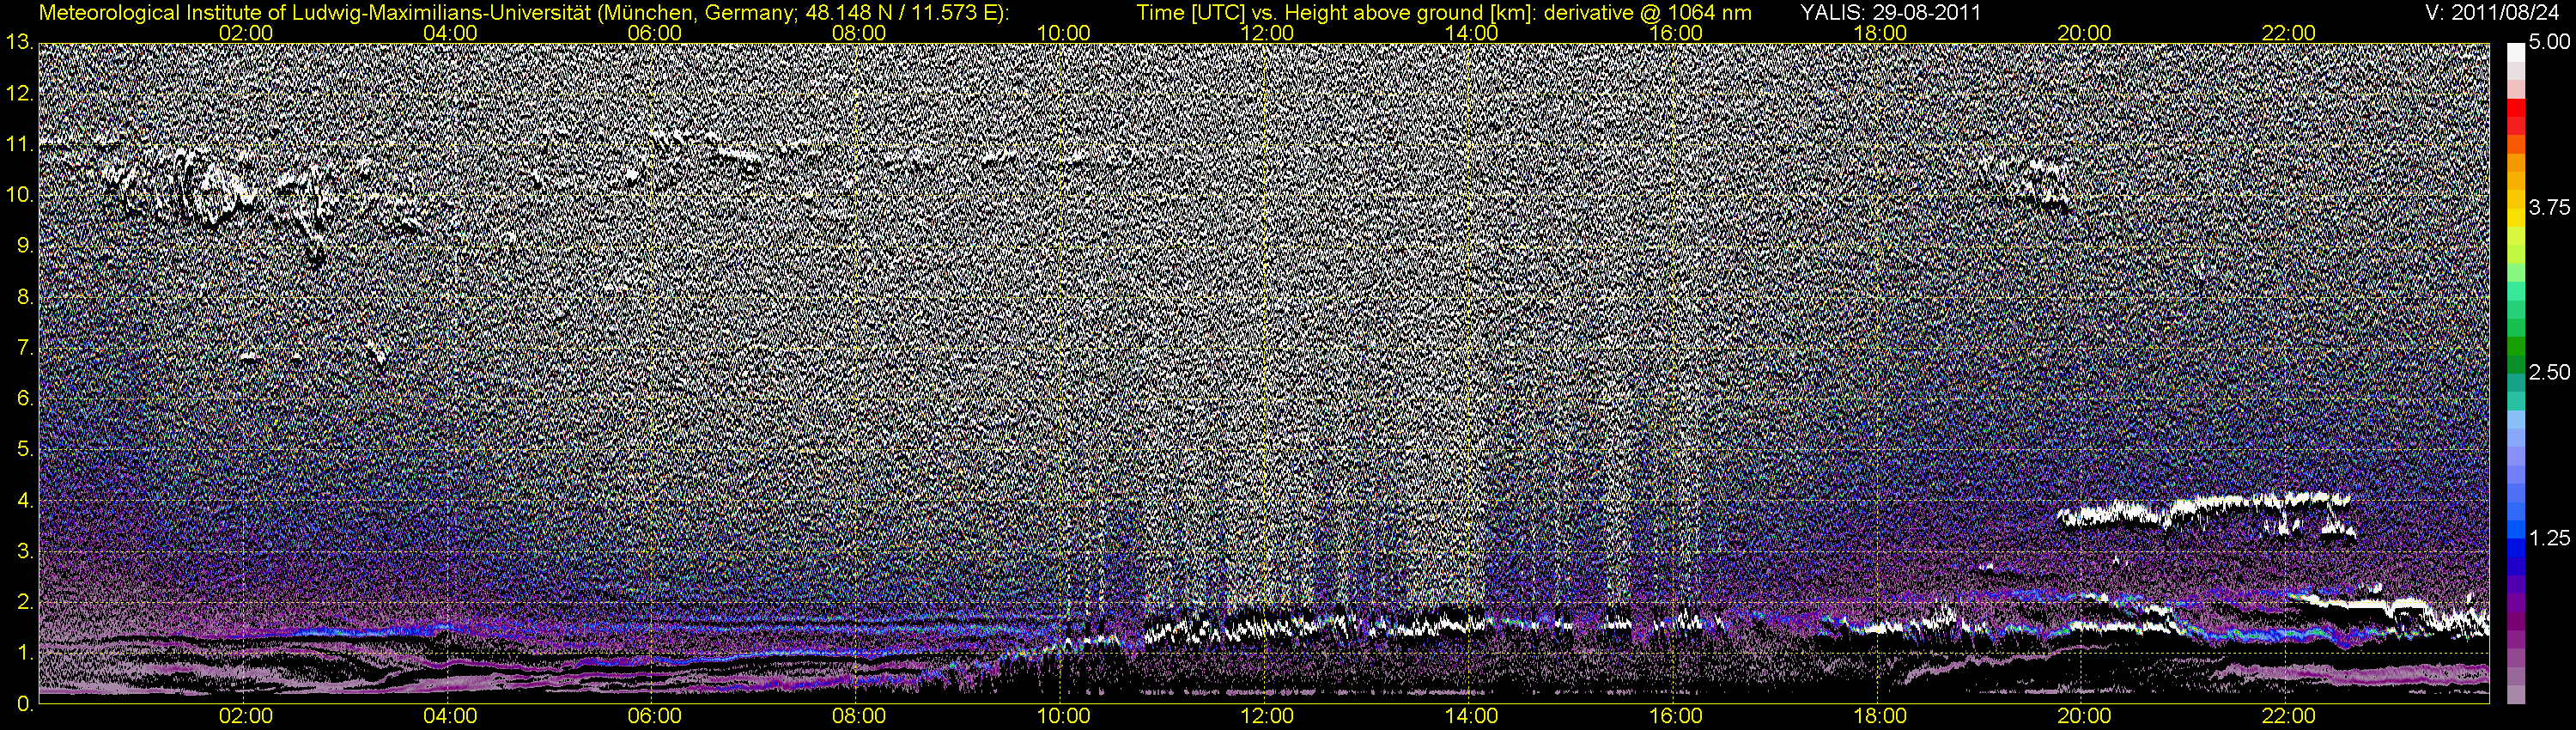This screenshot has width=2576, height=730.
Task: Click the 18:00 label on top time axis
Action: (1879, 33)
